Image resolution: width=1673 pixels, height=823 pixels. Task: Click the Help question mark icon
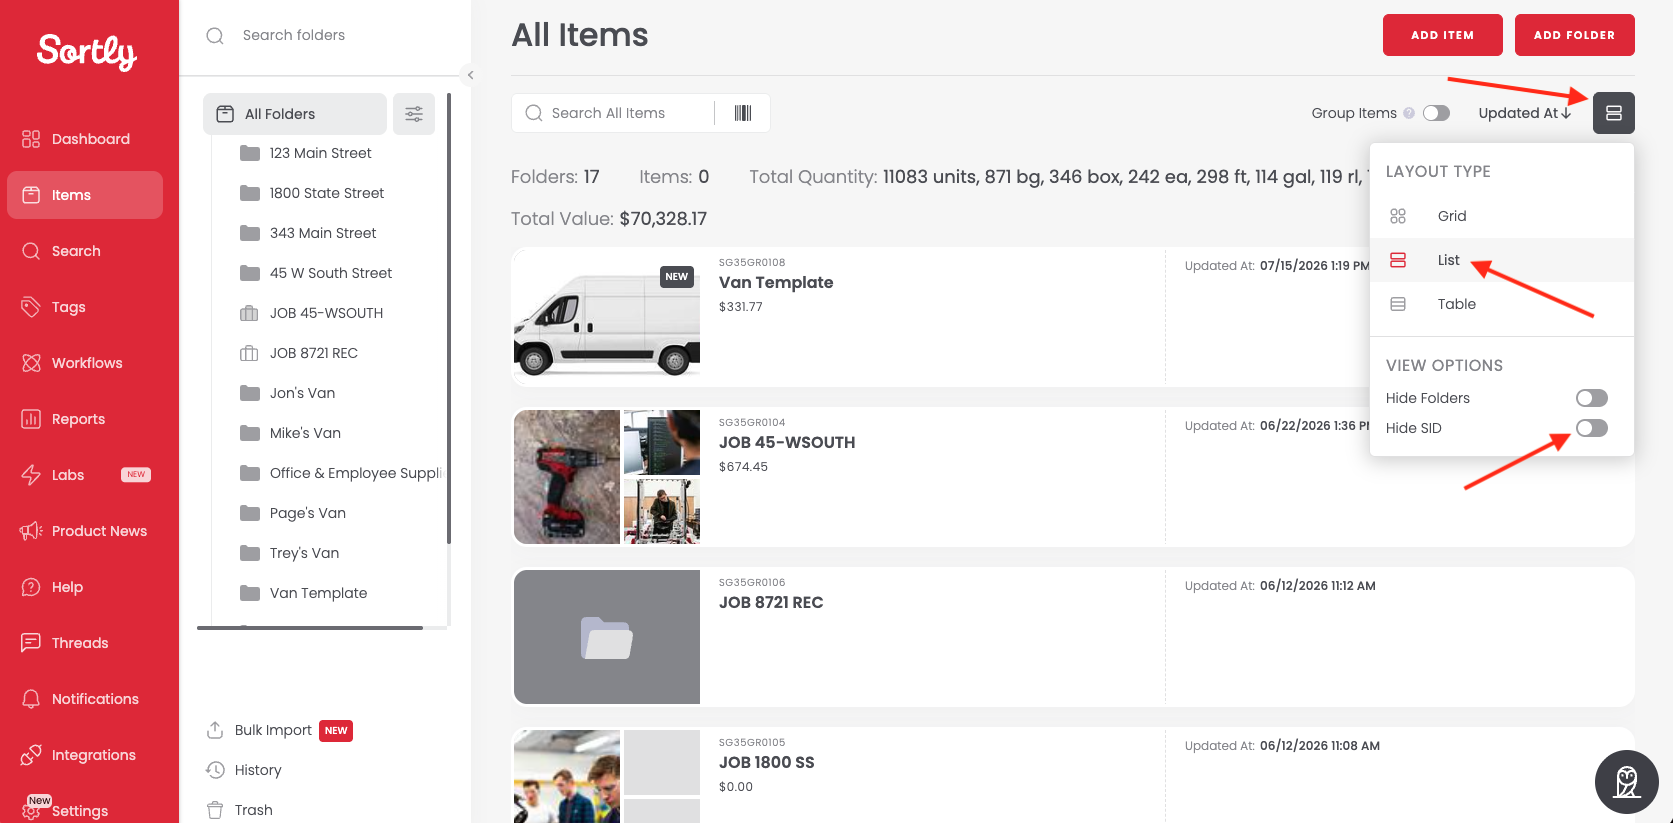31,587
